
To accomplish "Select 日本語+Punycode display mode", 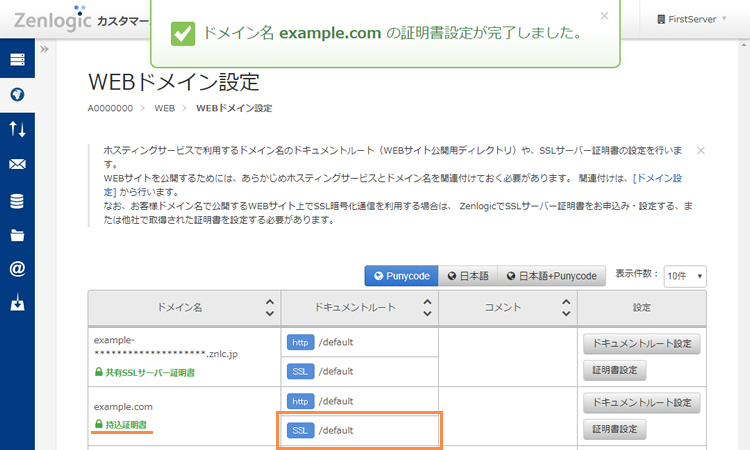I will pos(551,276).
